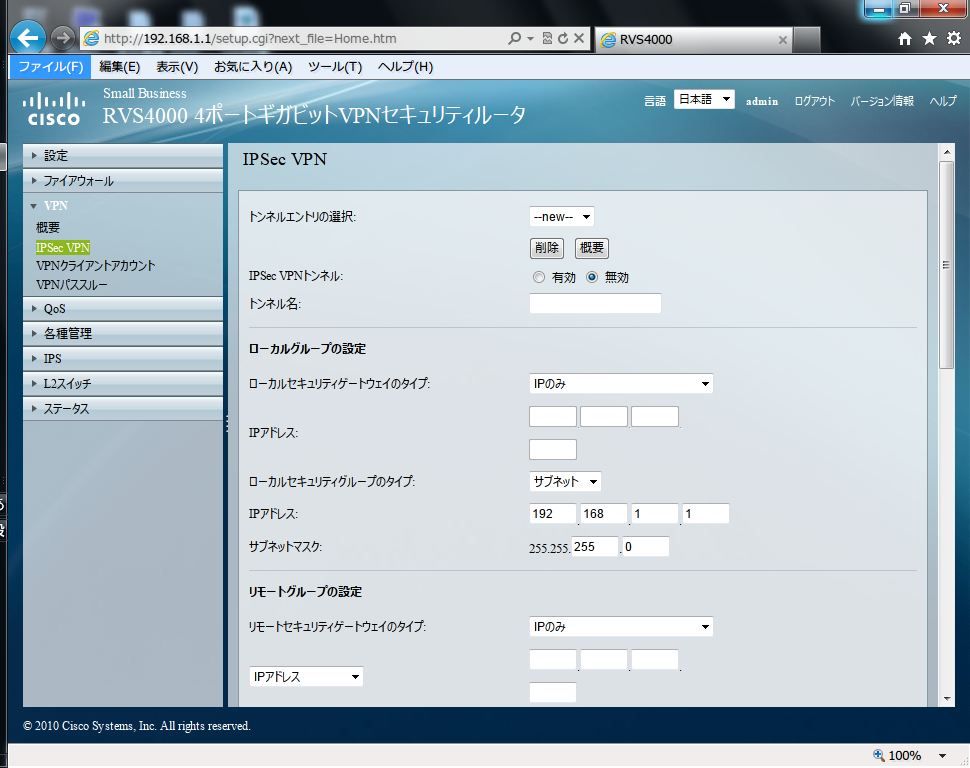Viewport: 970px width, 768px height.
Task: Open browser Home icon
Action: click(905, 39)
